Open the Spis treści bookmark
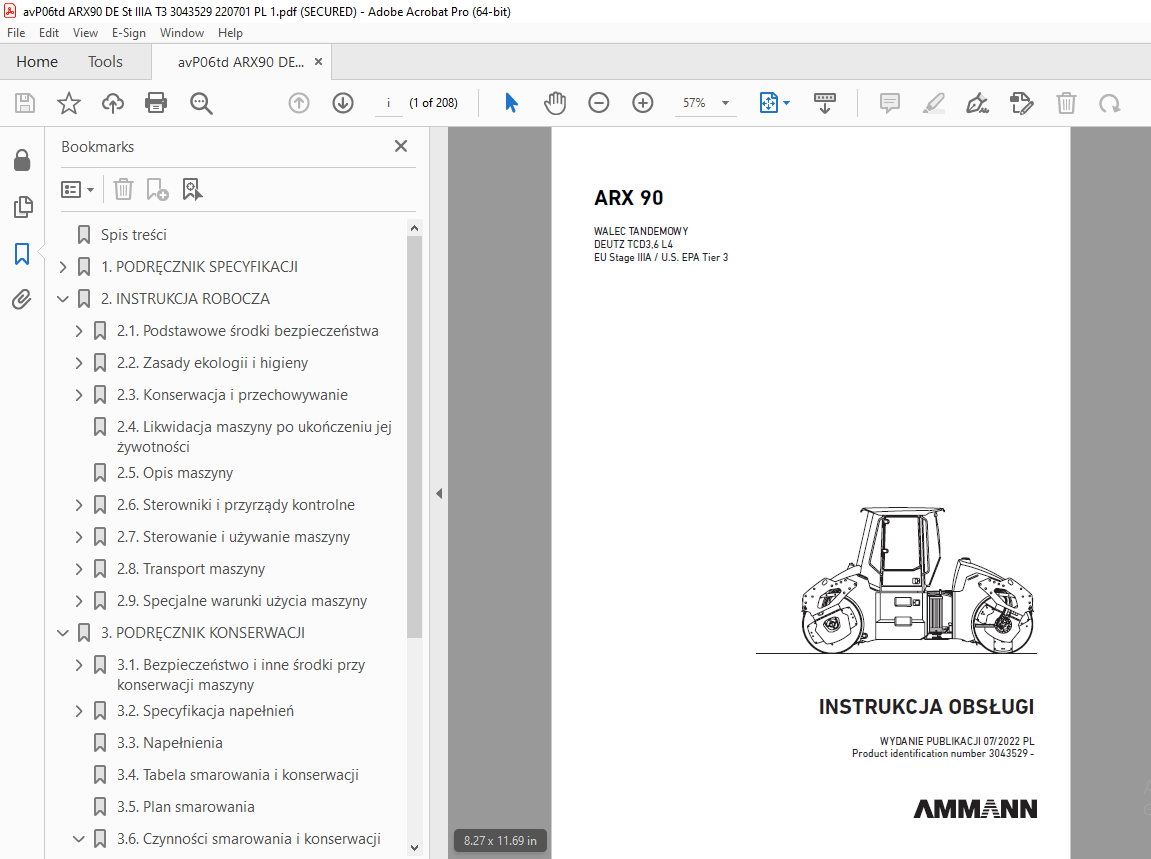Image resolution: width=1151 pixels, height=859 pixels. (x=134, y=235)
